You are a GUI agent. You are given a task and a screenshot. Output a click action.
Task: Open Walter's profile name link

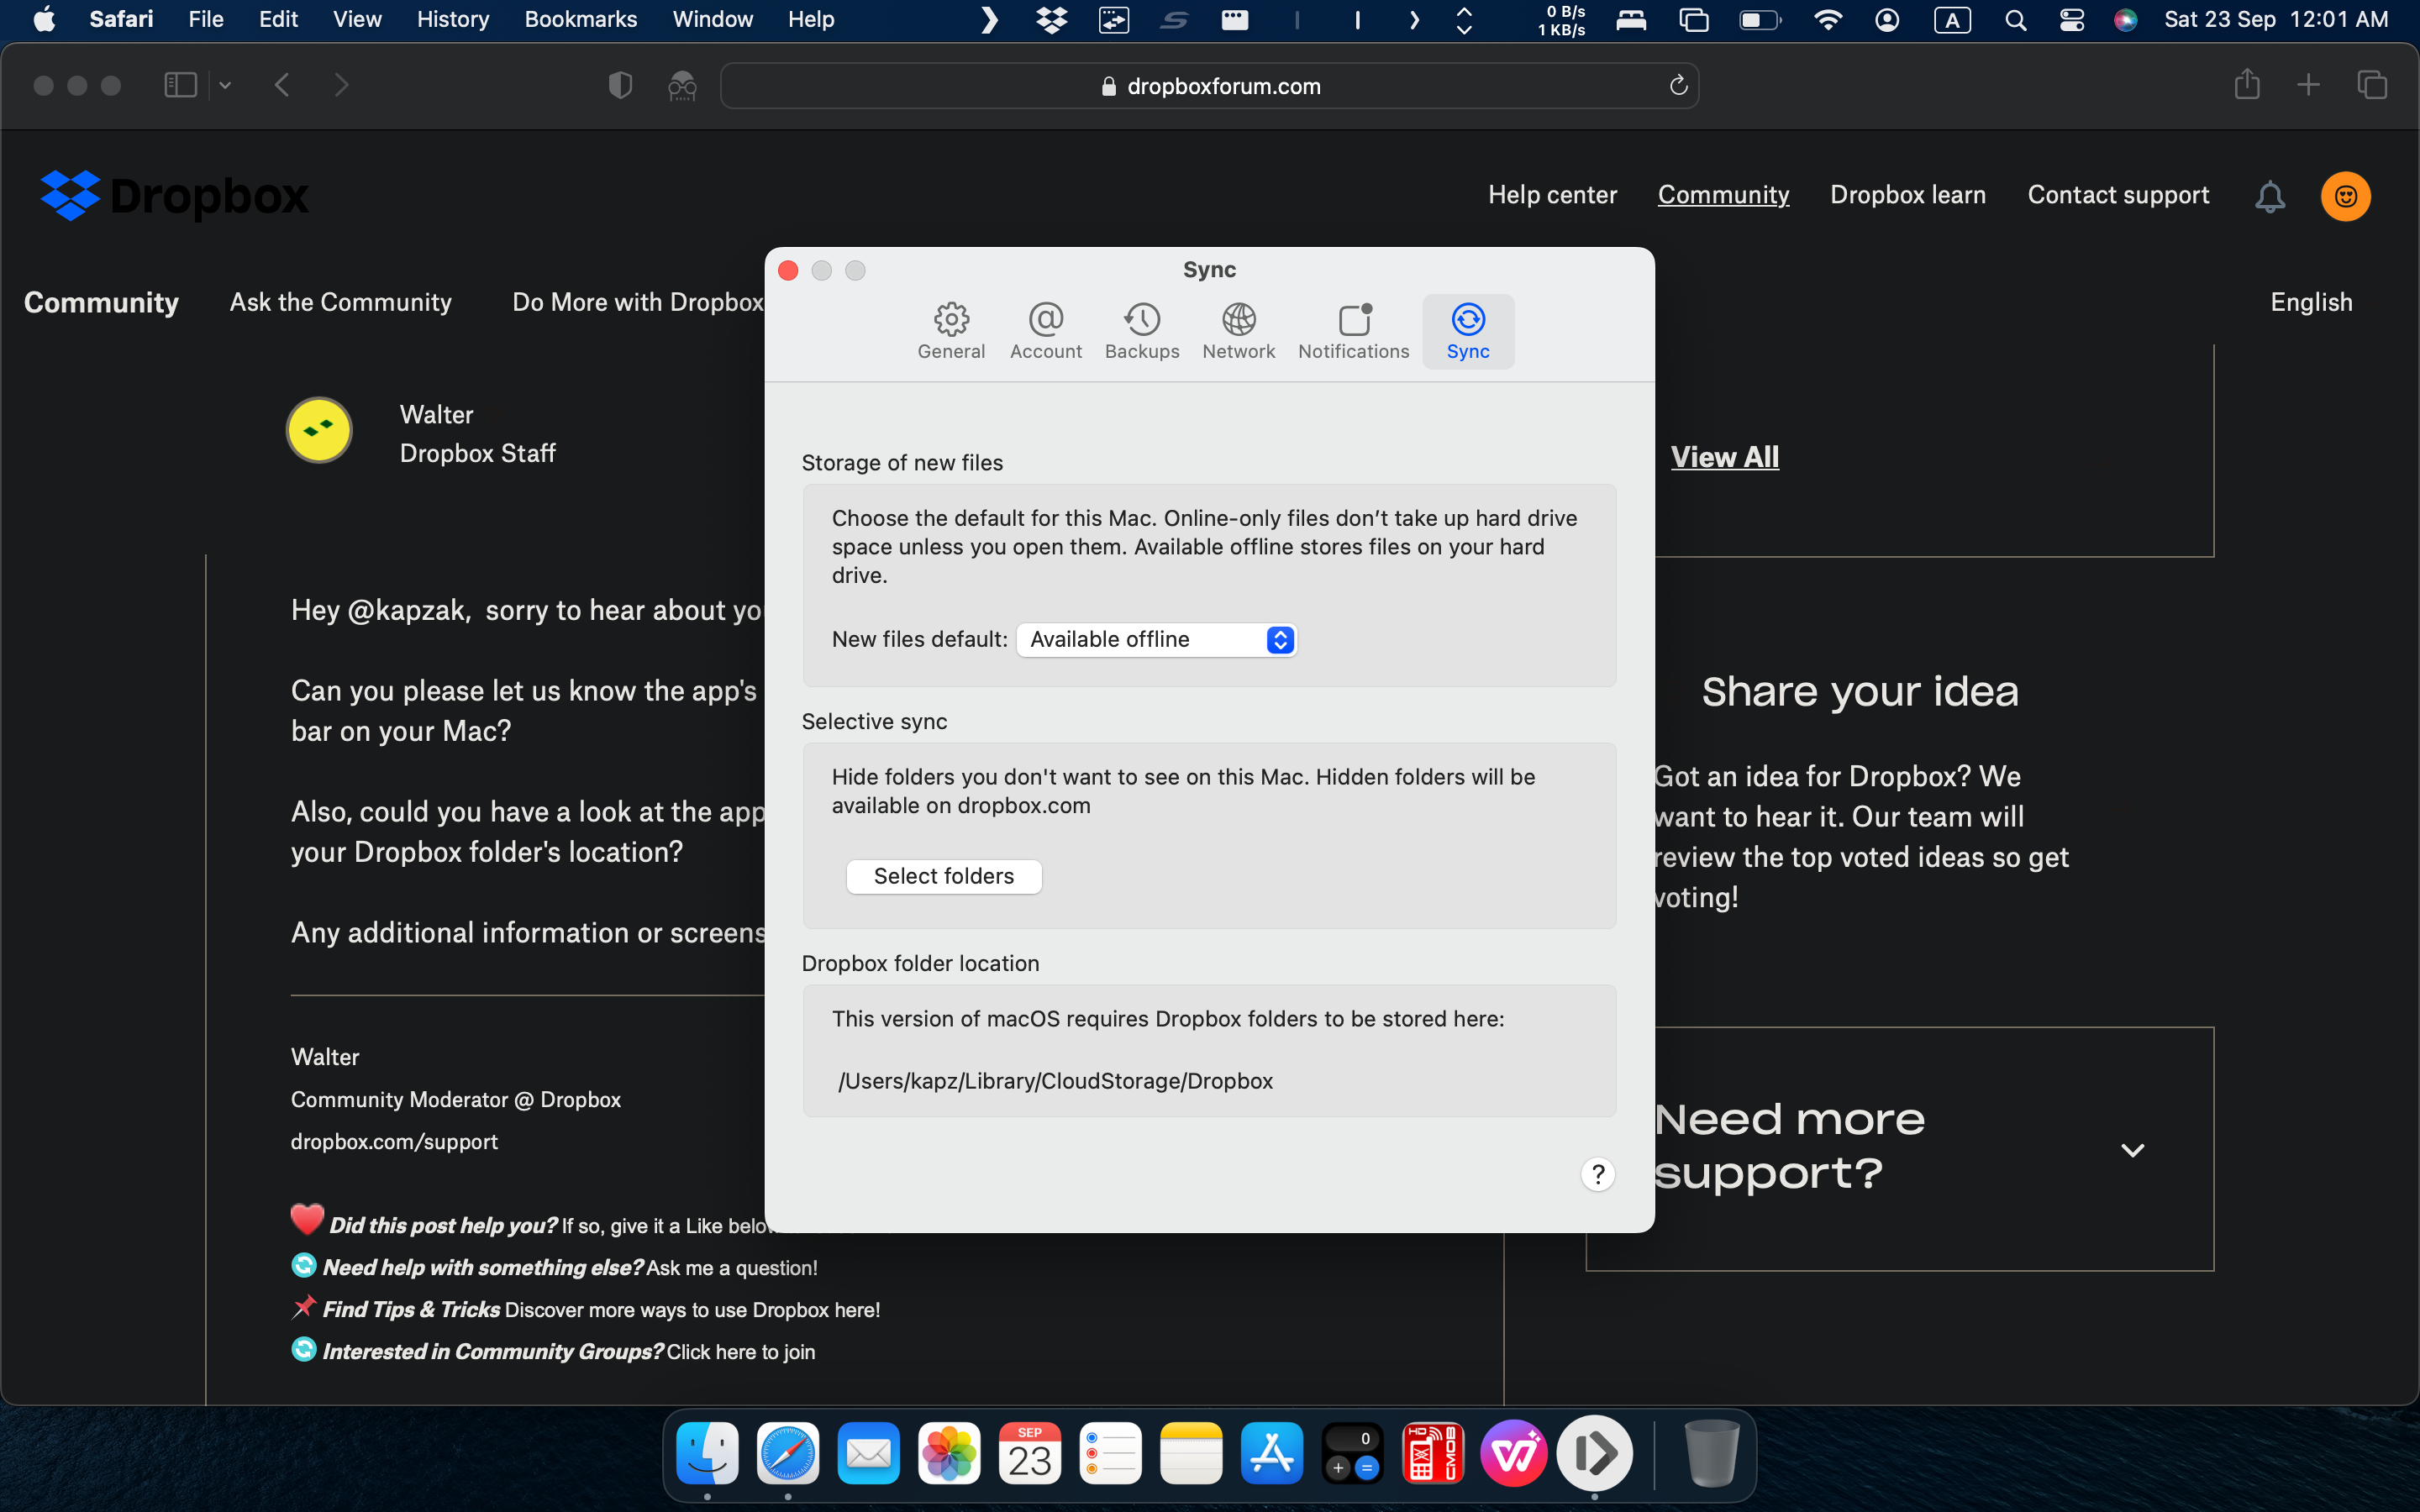click(436, 415)
